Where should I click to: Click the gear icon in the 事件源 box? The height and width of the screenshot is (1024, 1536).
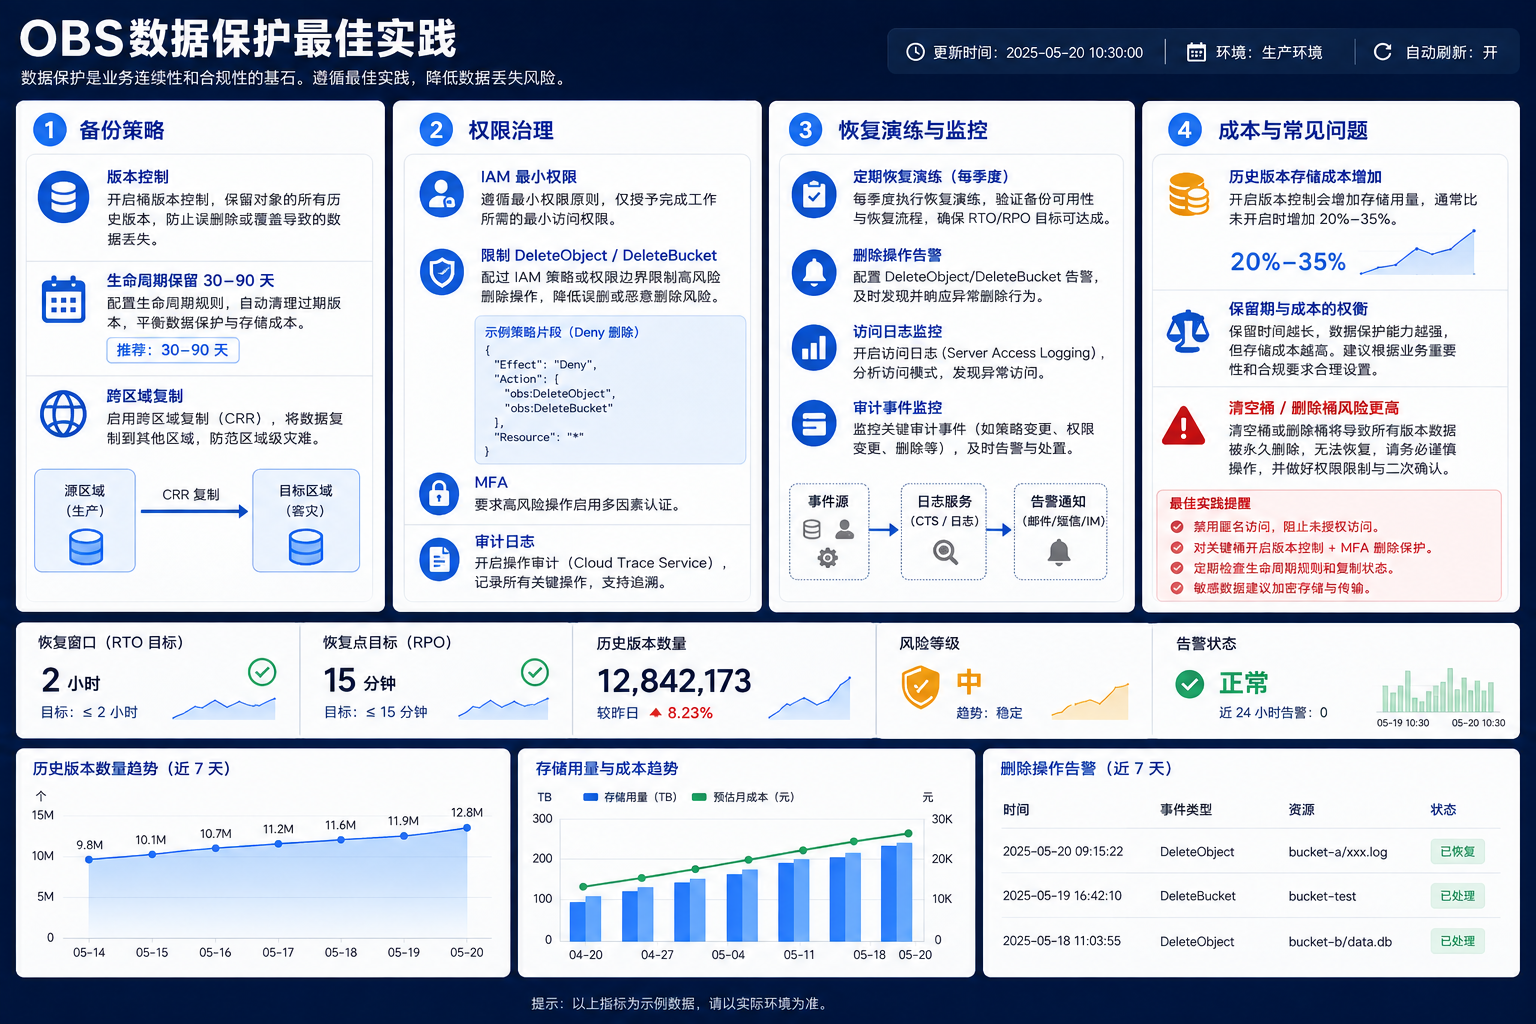point(828,558)
